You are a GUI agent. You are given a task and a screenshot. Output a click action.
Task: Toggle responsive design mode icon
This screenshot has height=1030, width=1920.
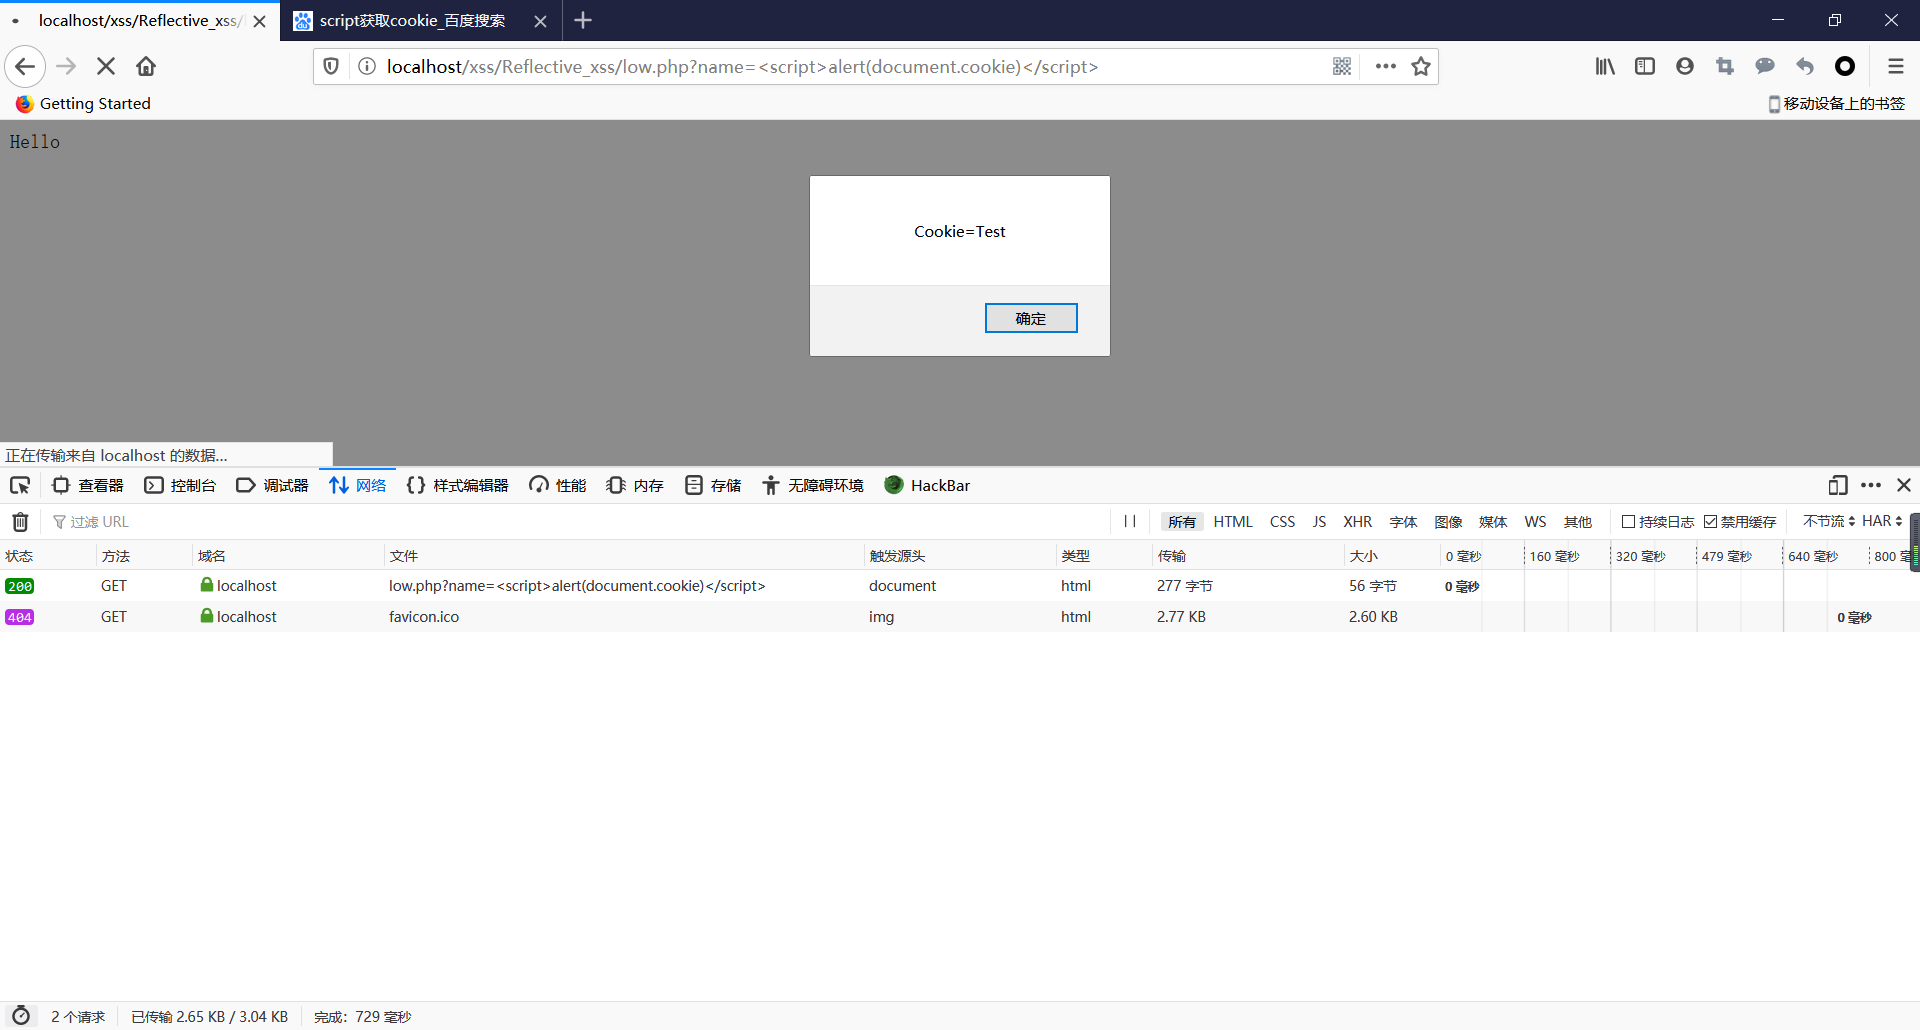1838,486
